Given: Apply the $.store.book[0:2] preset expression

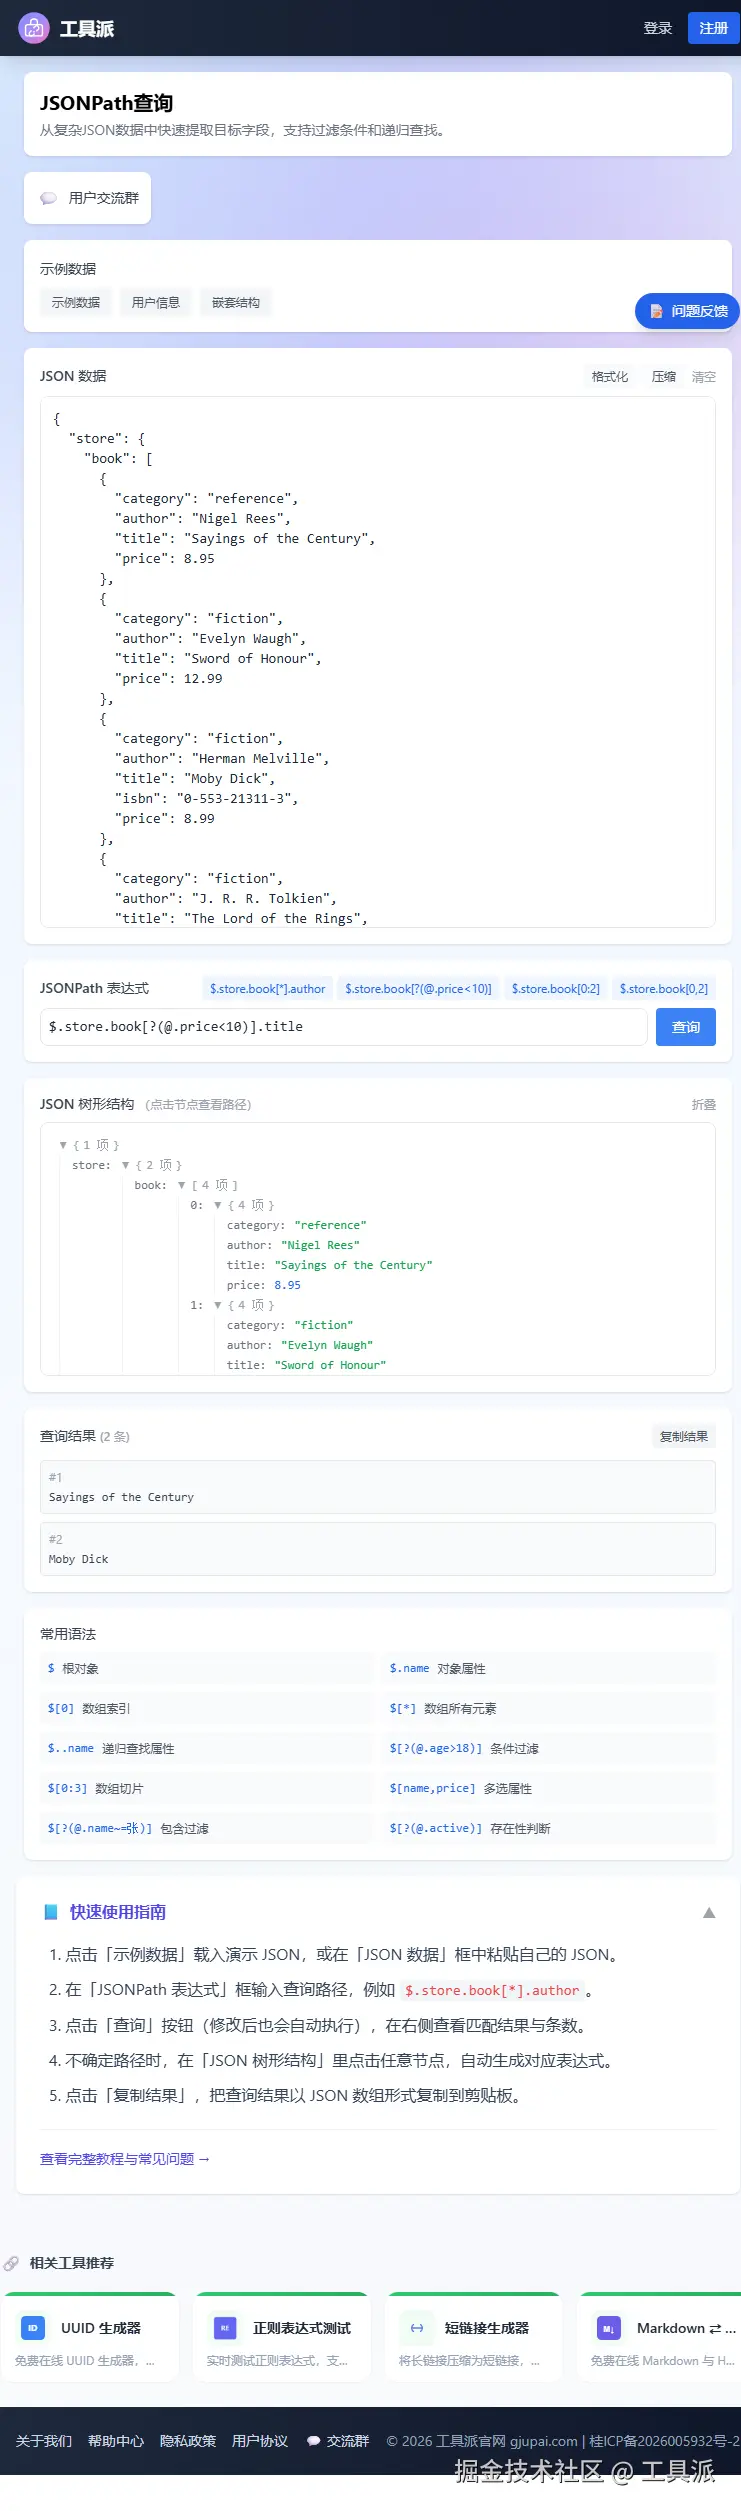Looking at the screenshot, I should 556,989.
